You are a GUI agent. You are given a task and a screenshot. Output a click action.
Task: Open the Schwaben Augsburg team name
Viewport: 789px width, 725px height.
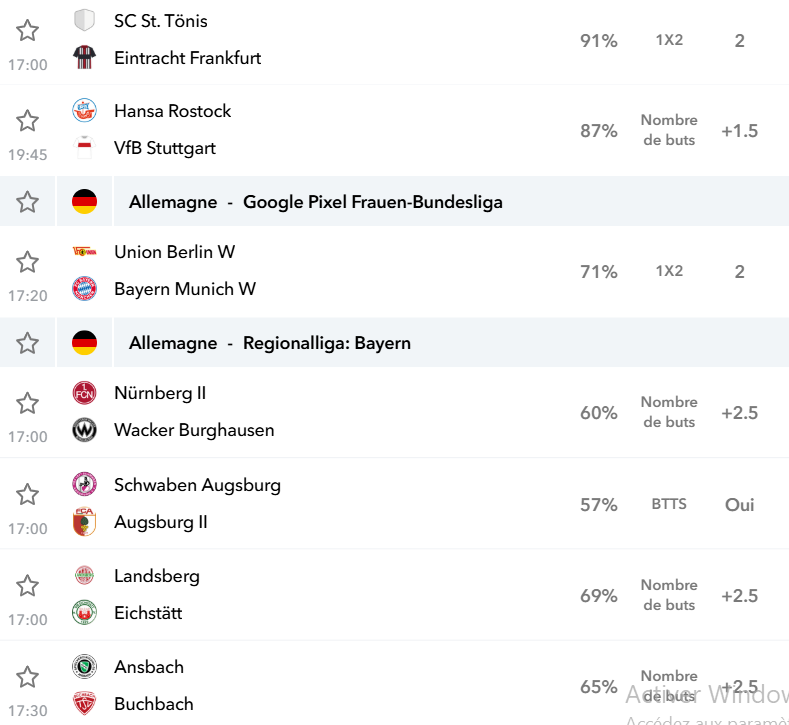click(197, 485)
